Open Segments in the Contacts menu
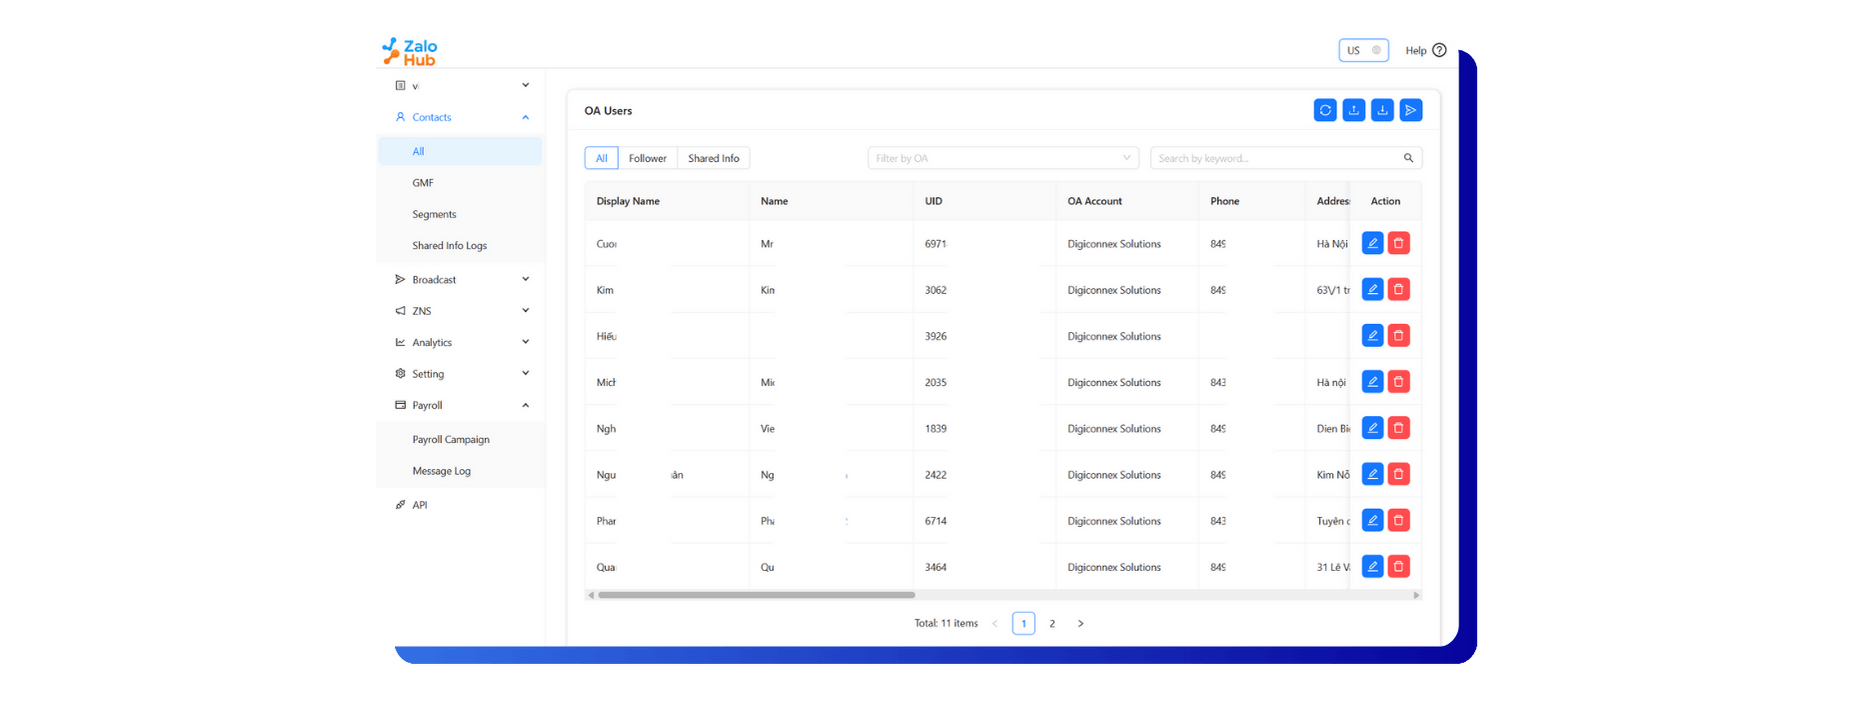 (x=434, y=214)
